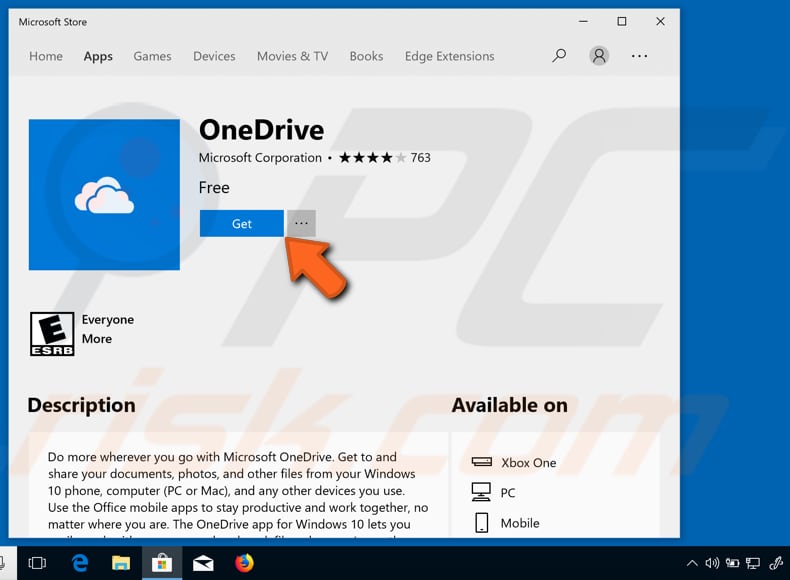Click the volume speaker tray icon
Image resolution: width=790 pixels, height=580 pixels.
[x=712, y=563]
